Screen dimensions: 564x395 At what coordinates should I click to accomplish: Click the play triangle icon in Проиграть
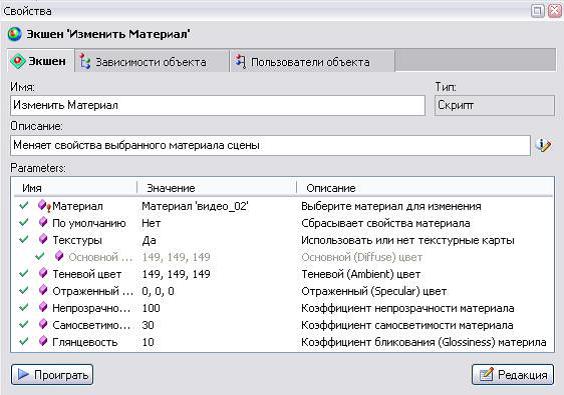click(x=23, y=374)
